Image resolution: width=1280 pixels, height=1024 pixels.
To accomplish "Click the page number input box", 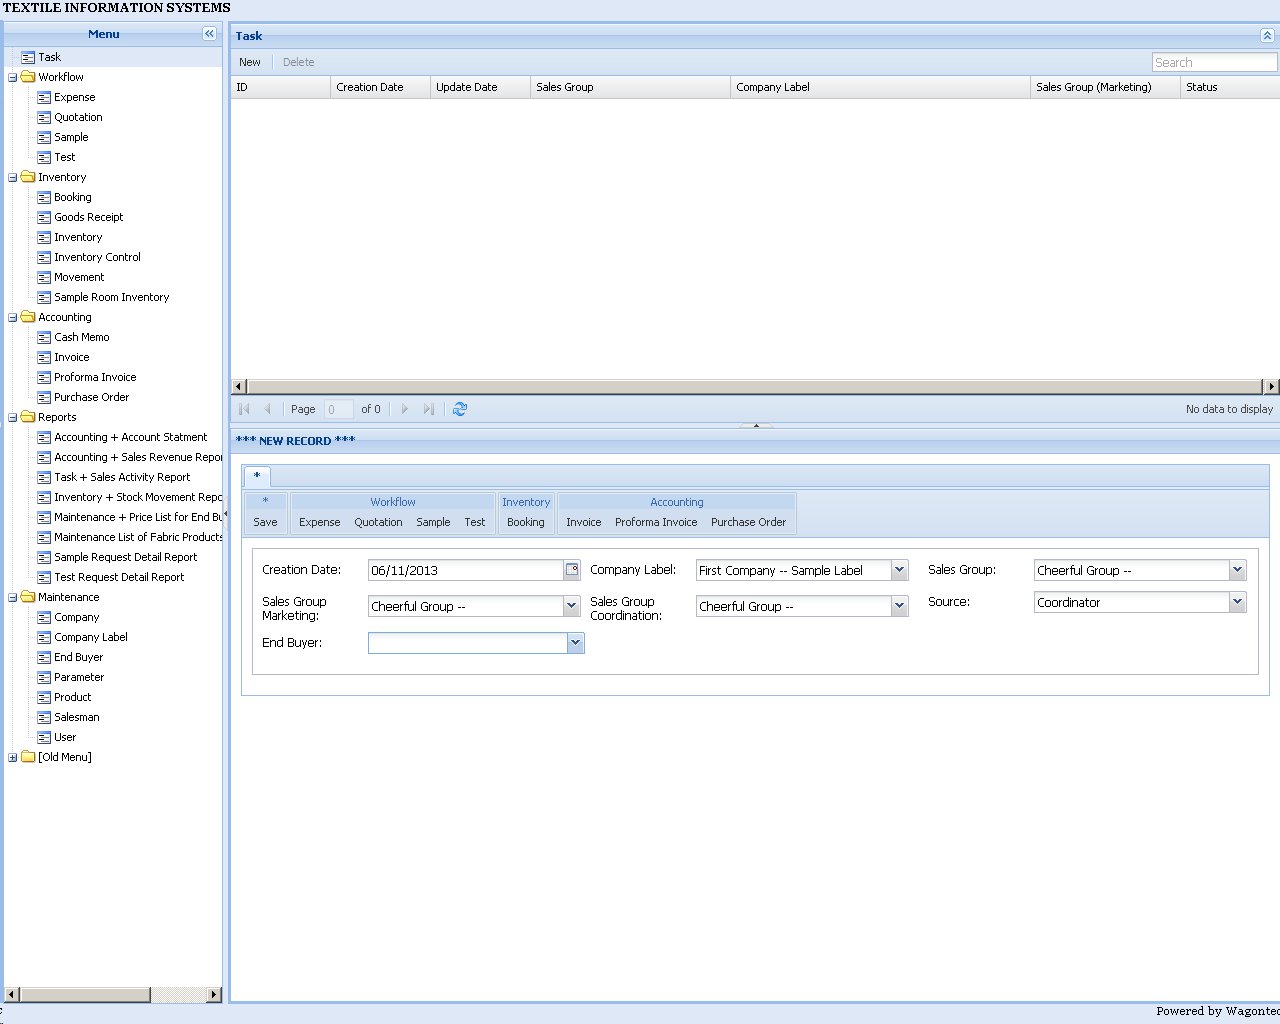I will pyautogui.click(x=339, y=409).
